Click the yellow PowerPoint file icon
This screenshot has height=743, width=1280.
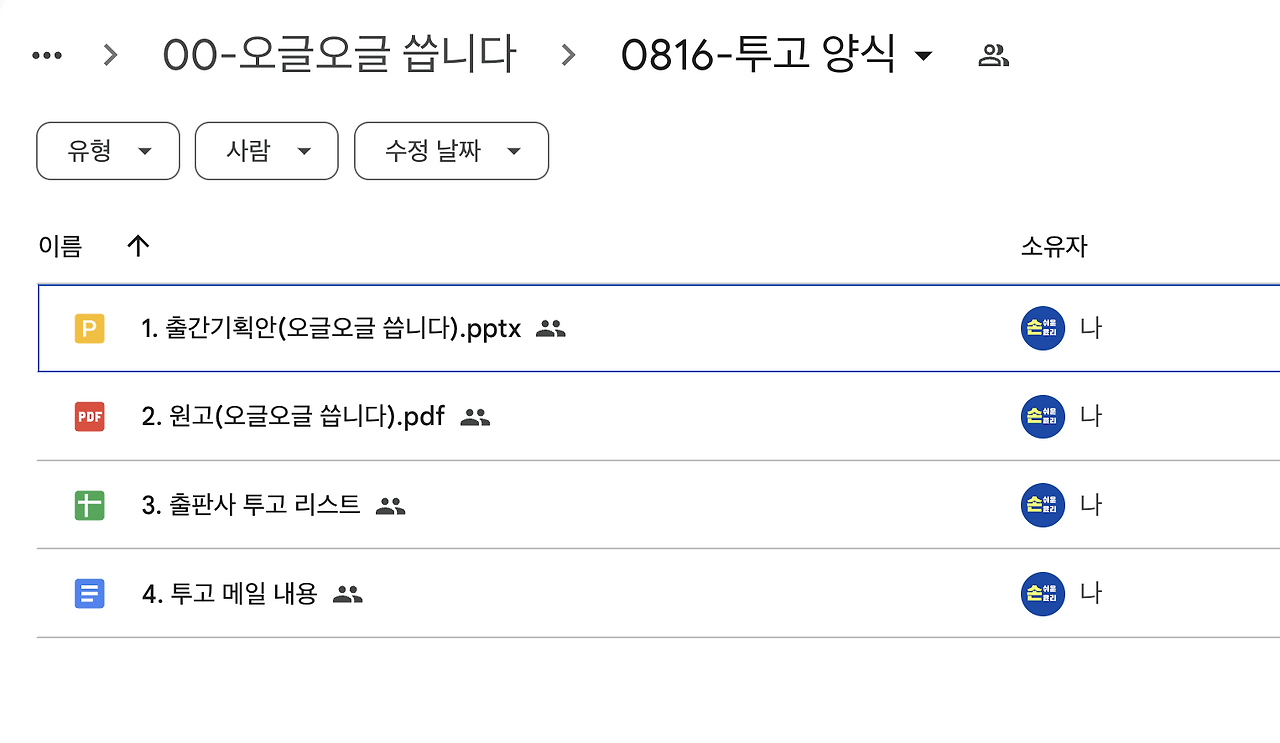(x=89, y=328)
